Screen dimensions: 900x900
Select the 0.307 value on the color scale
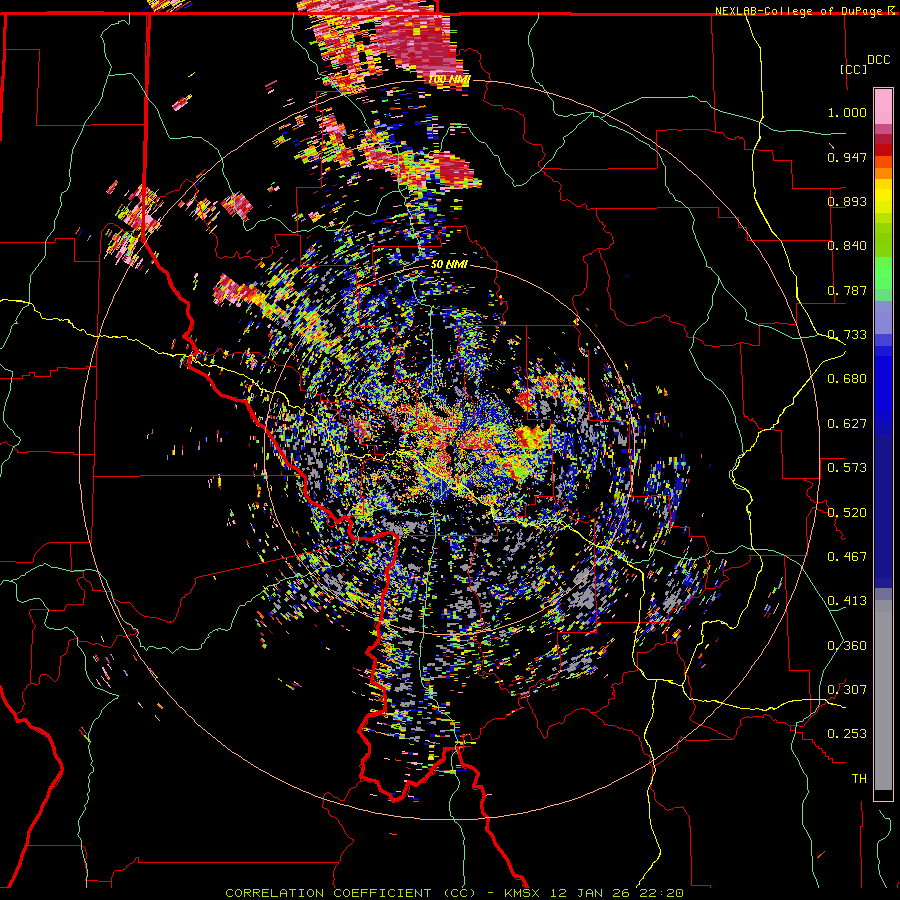click(x=847, y=690)
